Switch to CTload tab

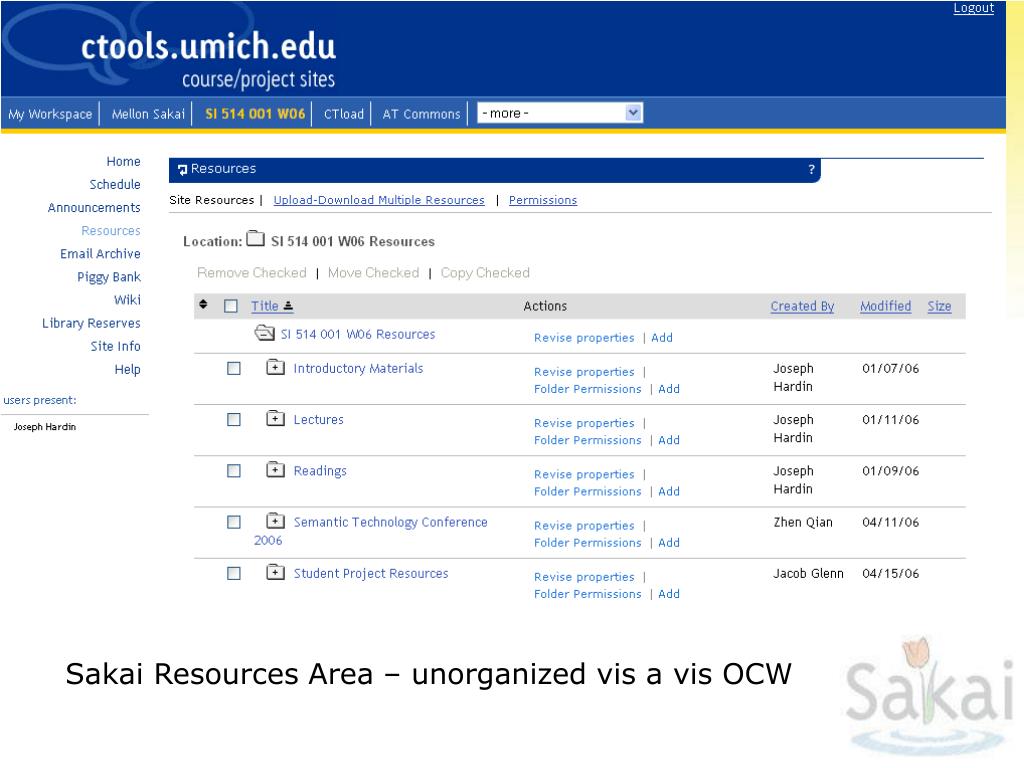coord(344,114)
